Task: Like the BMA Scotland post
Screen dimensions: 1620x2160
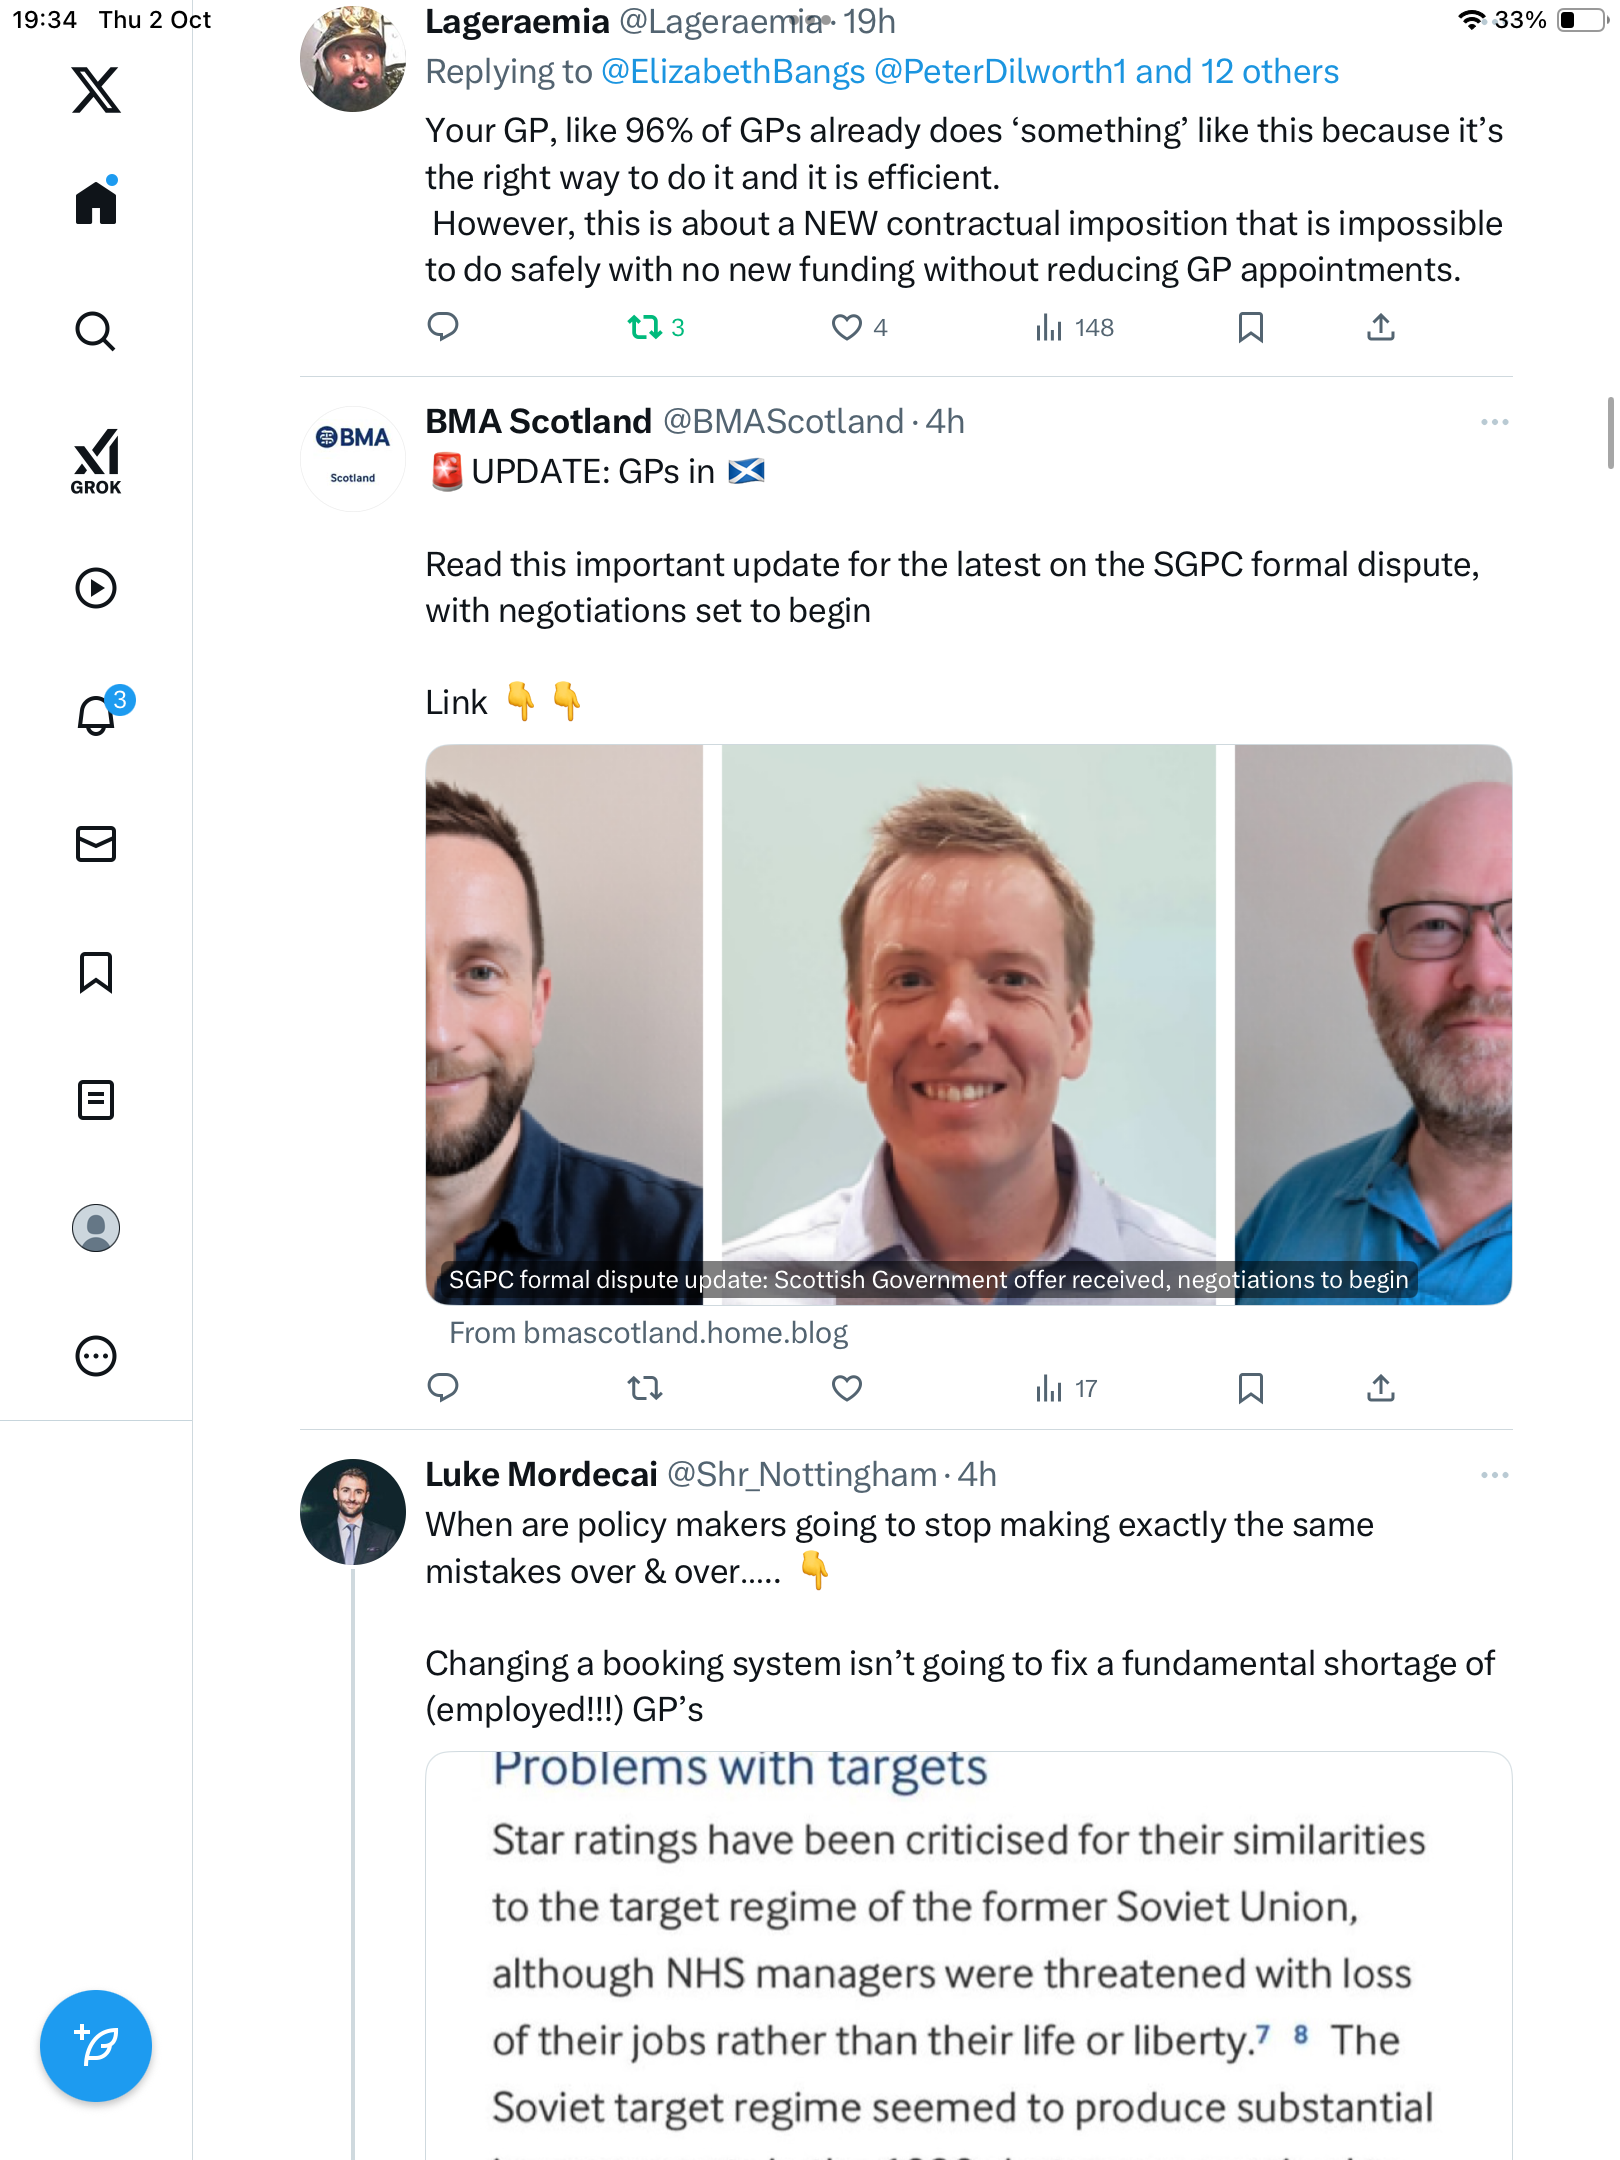Action: pyautogui.click(x=846, y=1388)
